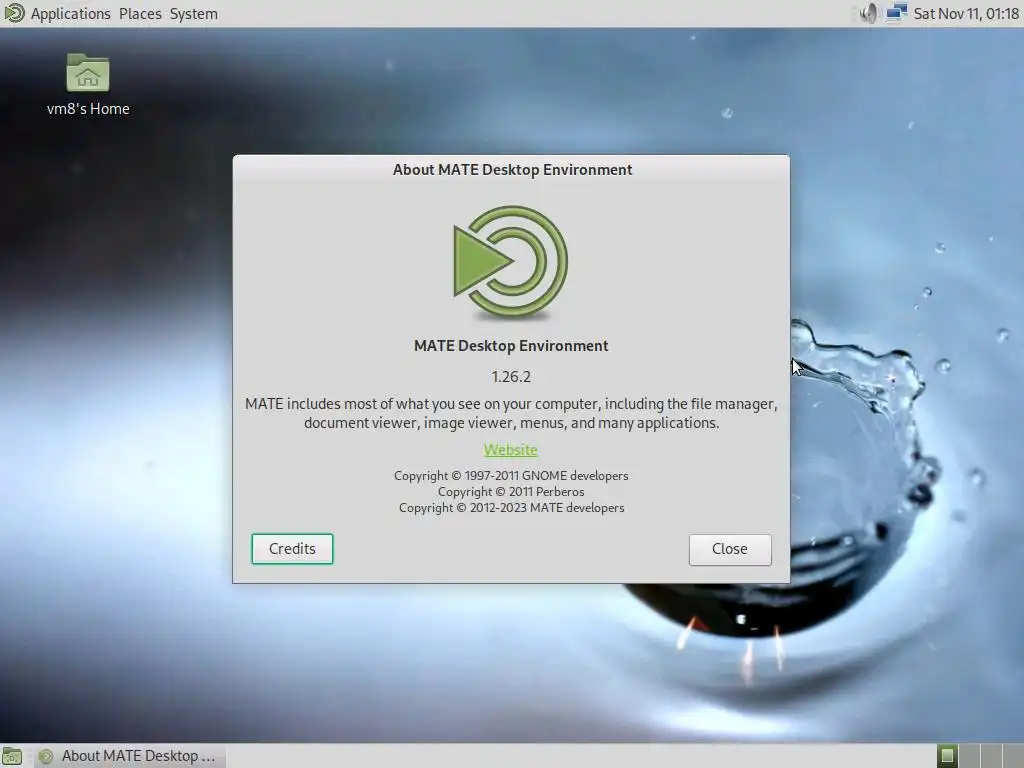Open vm8's Home folder icon
1024x768 pixels.
pos(88,85)
